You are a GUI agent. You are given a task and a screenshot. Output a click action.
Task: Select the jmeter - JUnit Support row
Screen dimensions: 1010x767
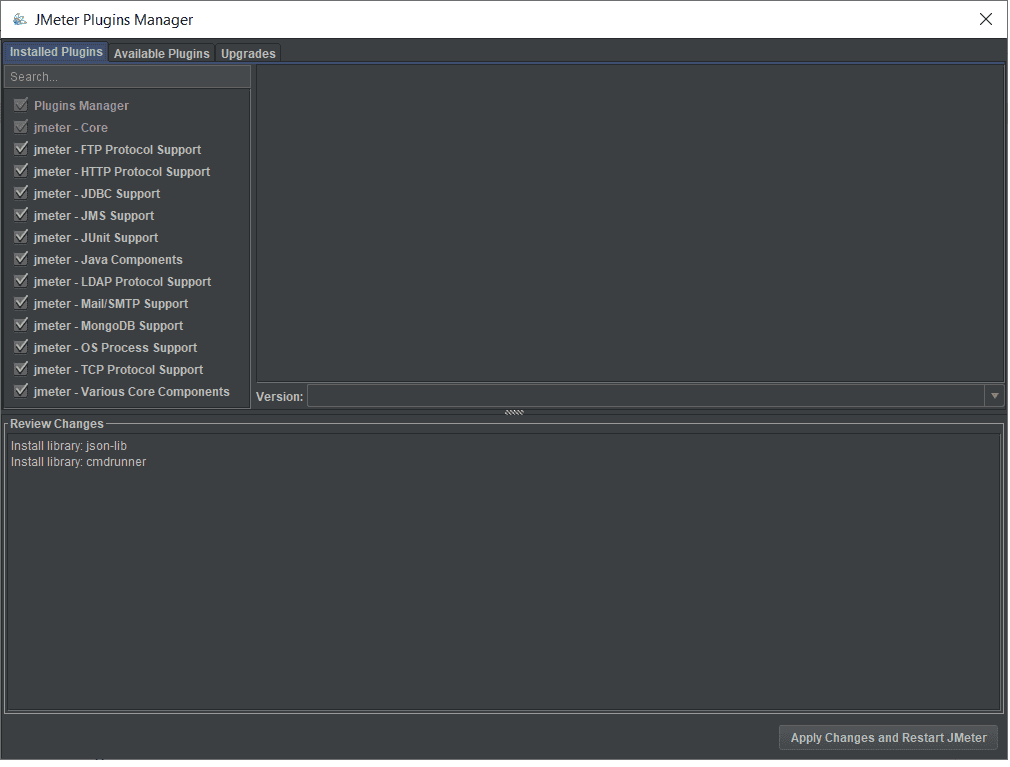pos(95,238)
